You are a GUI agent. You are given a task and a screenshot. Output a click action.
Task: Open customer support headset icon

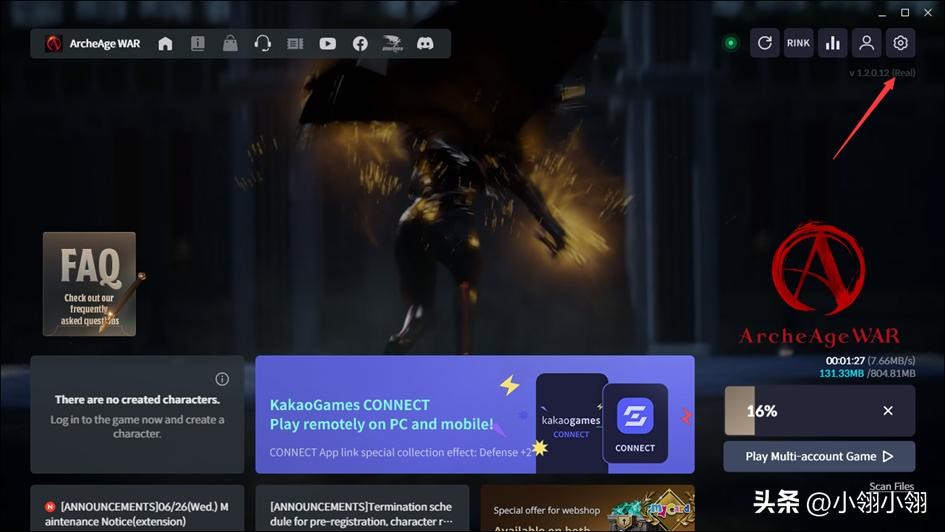click(263, 44)
